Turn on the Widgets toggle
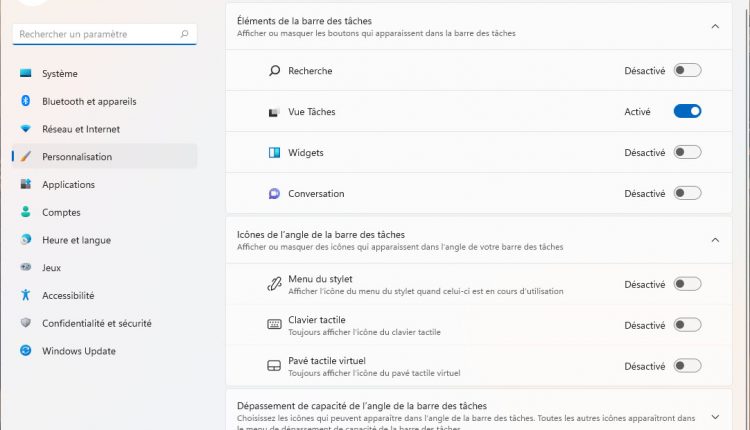The image size is (750, 430). pyautogui.click(x=687, y=153)
